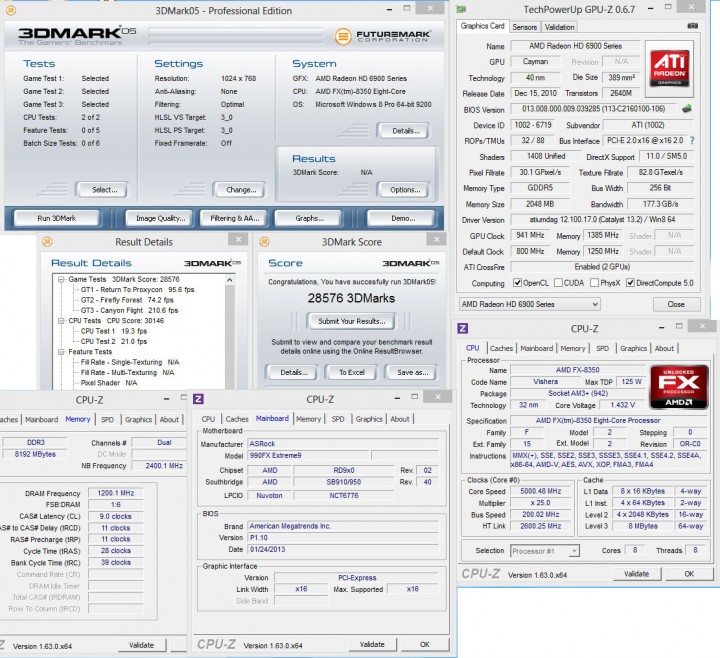This screenshot has height=658, width=720.
Task: Click the GPU-Z screenshot camera icon
Action: [x=692, y=26]
